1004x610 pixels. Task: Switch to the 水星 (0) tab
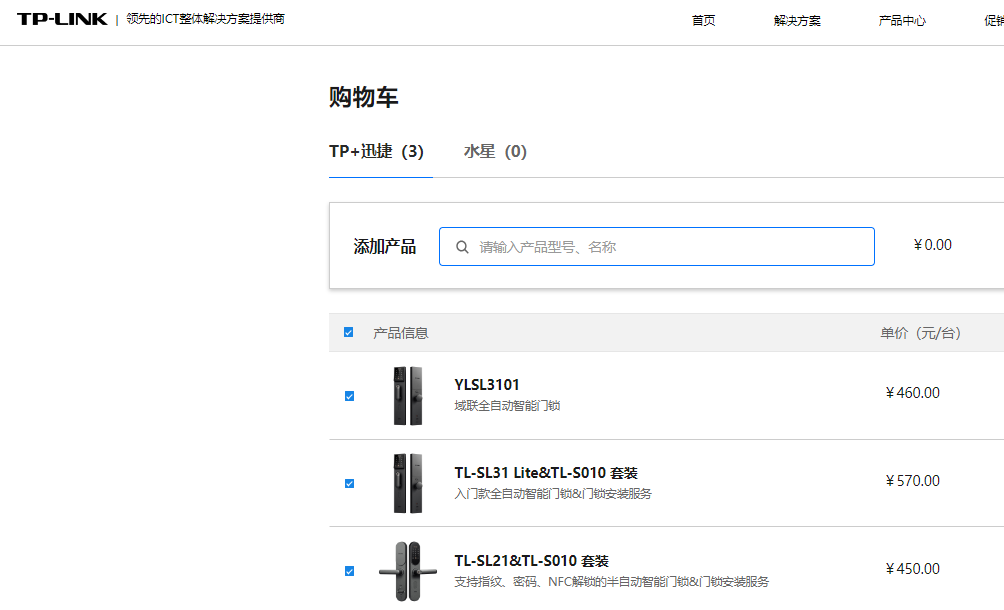[x=496, y=152]
